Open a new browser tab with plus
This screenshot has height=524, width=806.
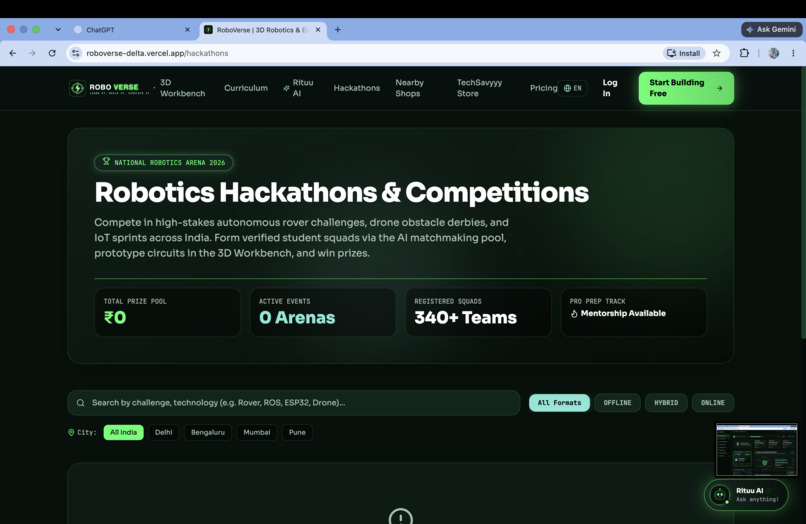point(338,30)
